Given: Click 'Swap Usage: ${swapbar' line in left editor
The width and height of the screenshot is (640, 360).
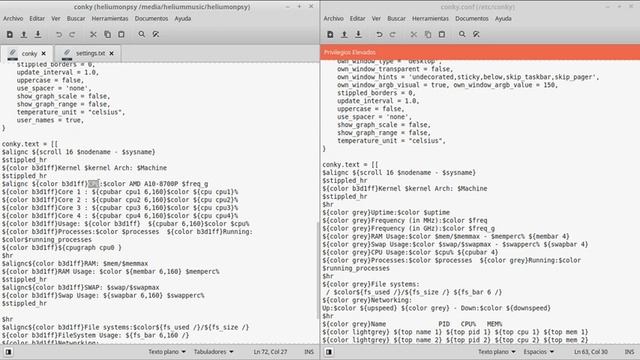Looking at the screenshot, I should pyautogui.click(x=103, y=296).
